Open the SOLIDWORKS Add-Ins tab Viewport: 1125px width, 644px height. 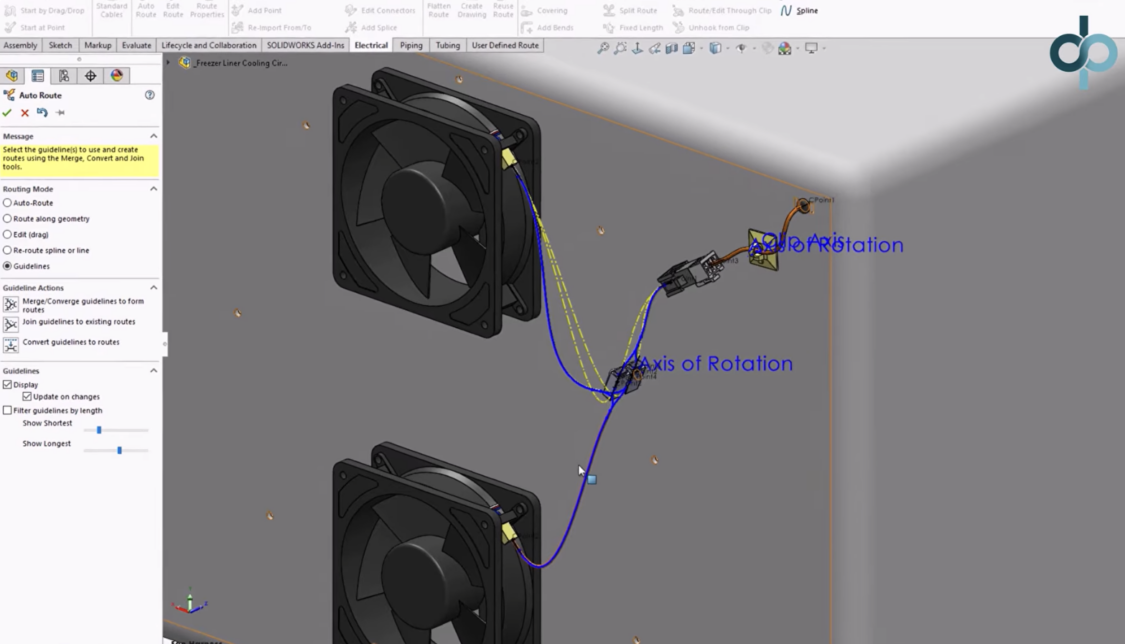click(x=307, y=45)
